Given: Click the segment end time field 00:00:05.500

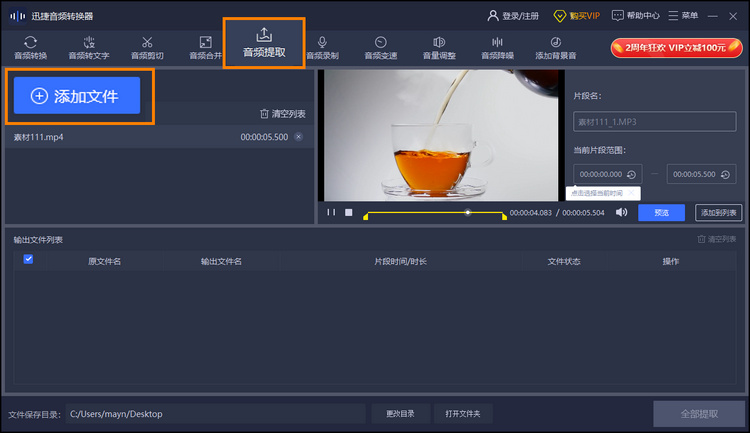Looking at the screenshot, I should pos(694,174).
